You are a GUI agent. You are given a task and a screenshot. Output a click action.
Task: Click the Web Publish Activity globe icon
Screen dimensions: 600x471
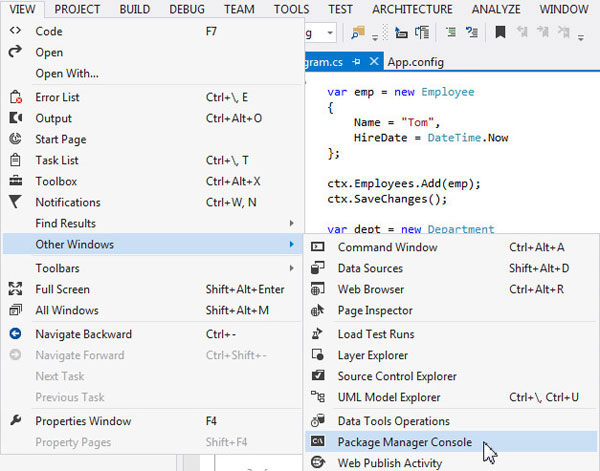[x=318, y=463]
